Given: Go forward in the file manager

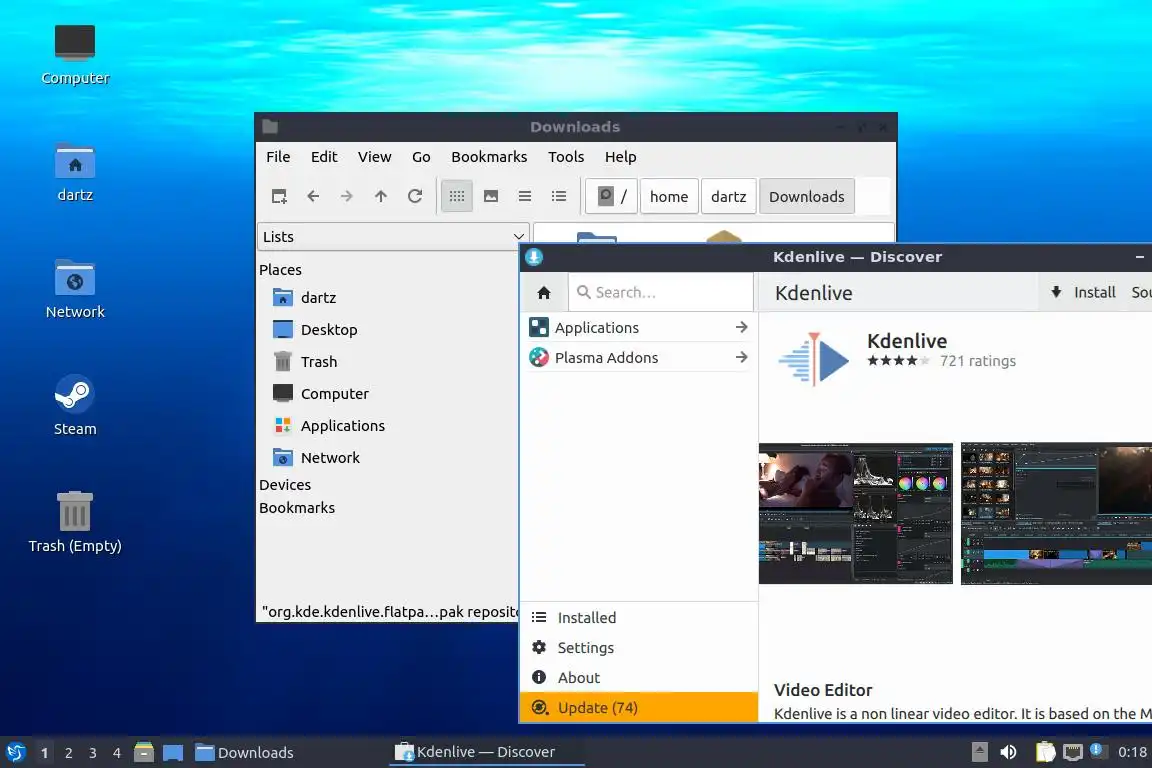Looking at the screenshot, I should tap(347, 196).
